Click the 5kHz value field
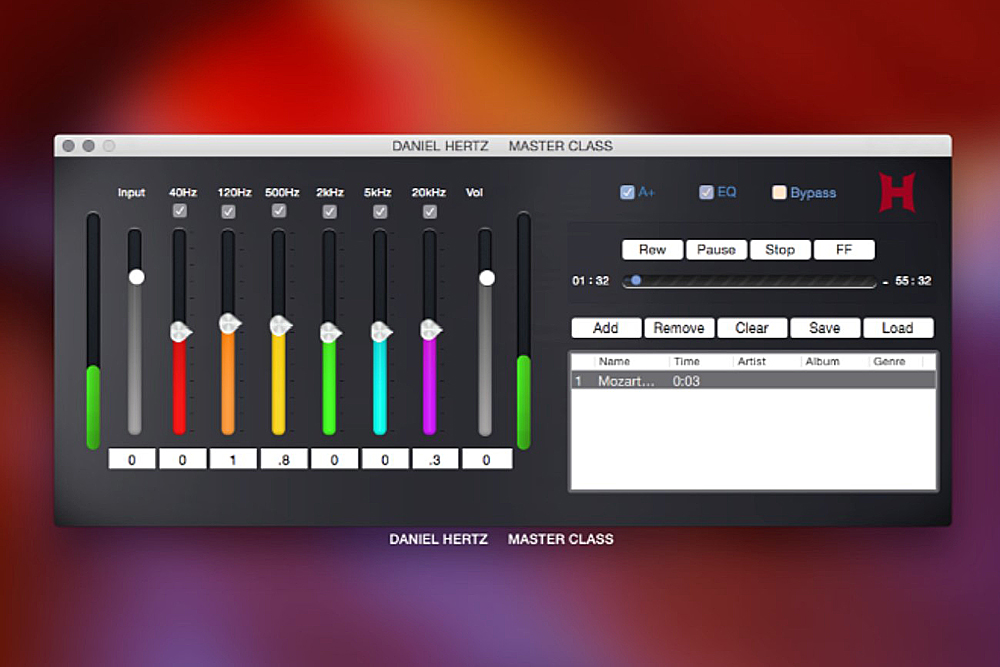The height and width of the screenshot is (667, 1000). click(x=385, y=459)
